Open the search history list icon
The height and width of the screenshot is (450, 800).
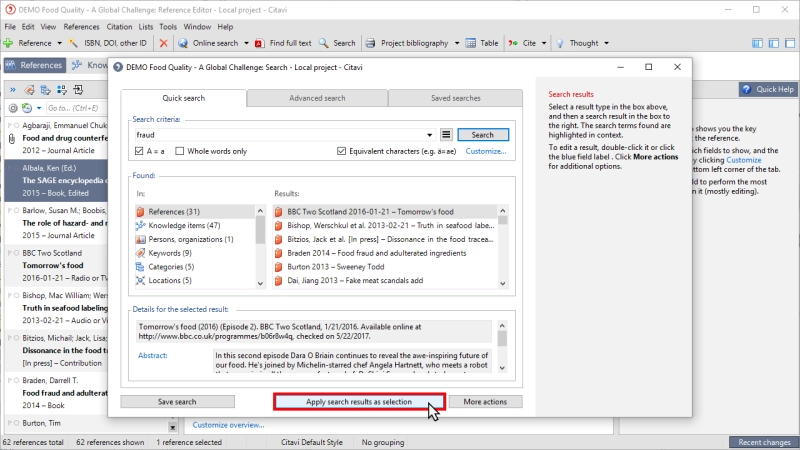[446, 135]
